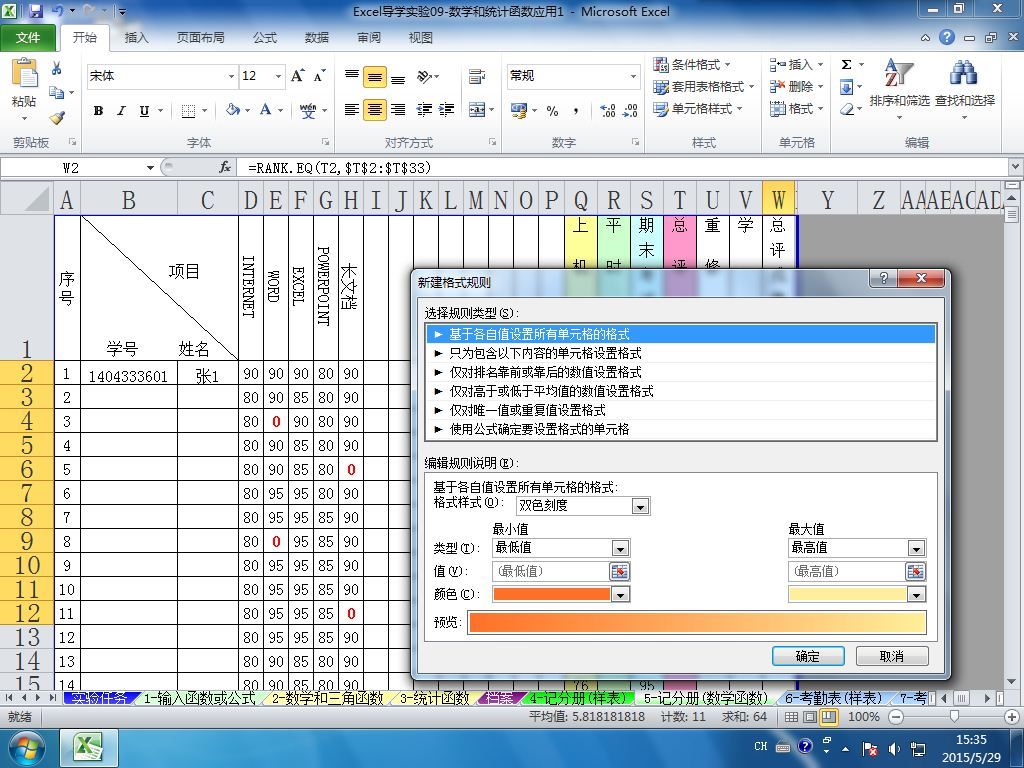Image resolution: width=1024 pixels, height=768 pixels.
Task: Click the Wrap Text icon
Action: click(477, 76)
